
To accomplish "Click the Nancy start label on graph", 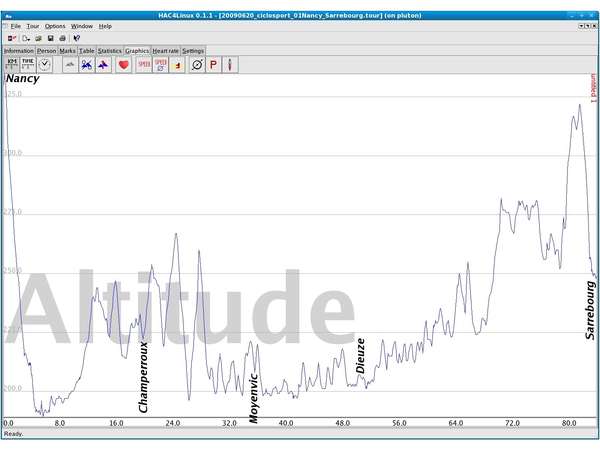I will click(x=23, y=79).
